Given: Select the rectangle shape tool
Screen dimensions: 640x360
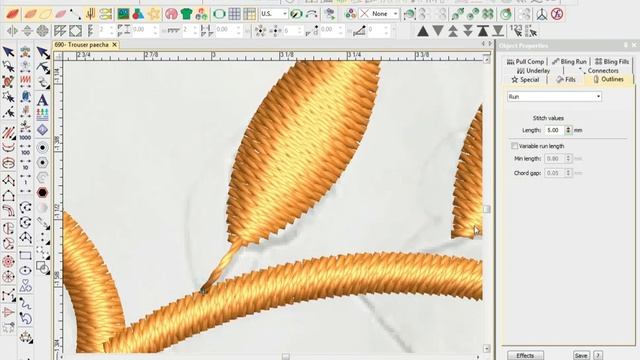Looking at the screenshot, I should click(25, 256).
